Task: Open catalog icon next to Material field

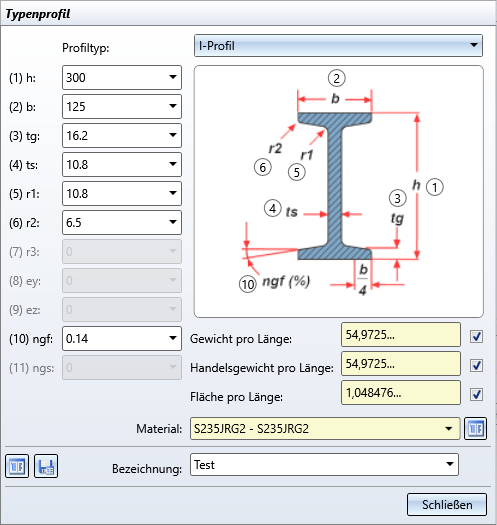Action: [x=475, y=428]
